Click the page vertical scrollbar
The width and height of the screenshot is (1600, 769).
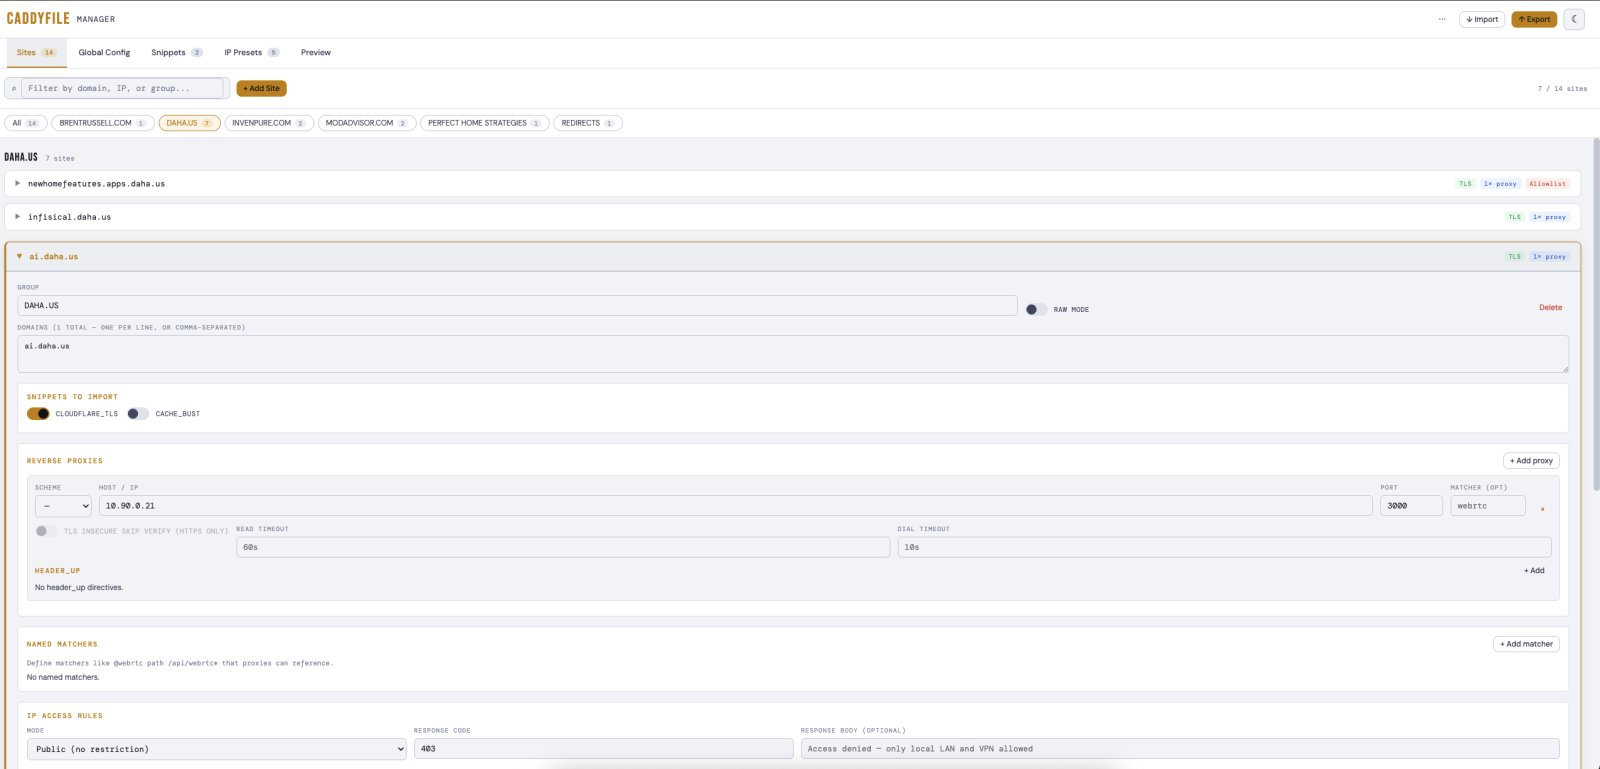click(1596, 314)
